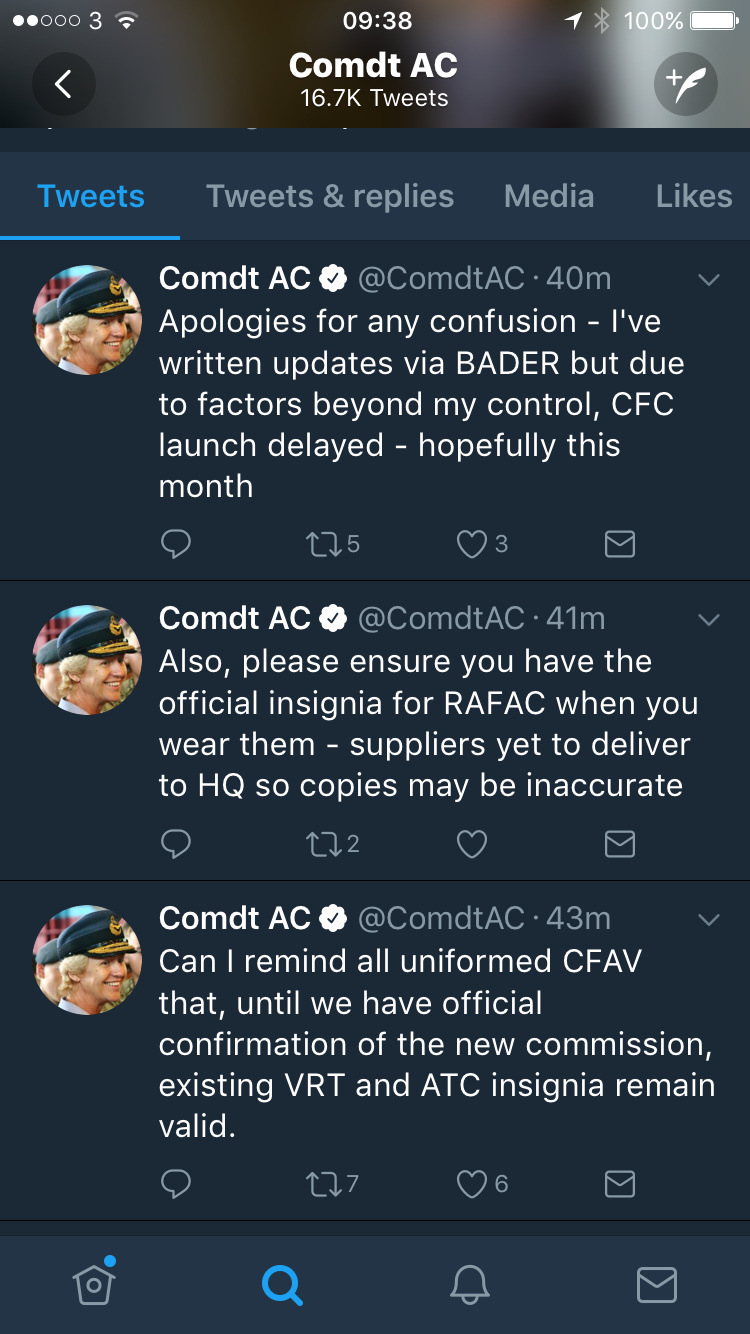
Task: Tap the back arrow in header
Action: 64,84
